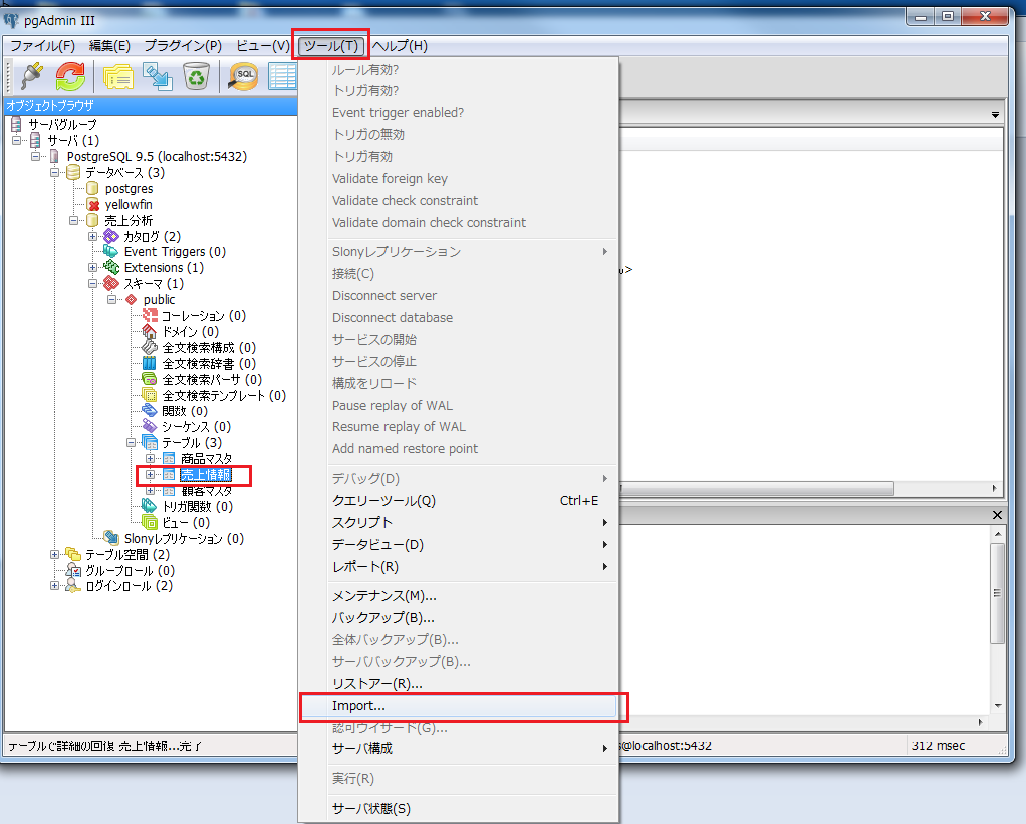Select the グループロール (0) node
Screen dimensions: 1026x824
(x=130, y=571)
